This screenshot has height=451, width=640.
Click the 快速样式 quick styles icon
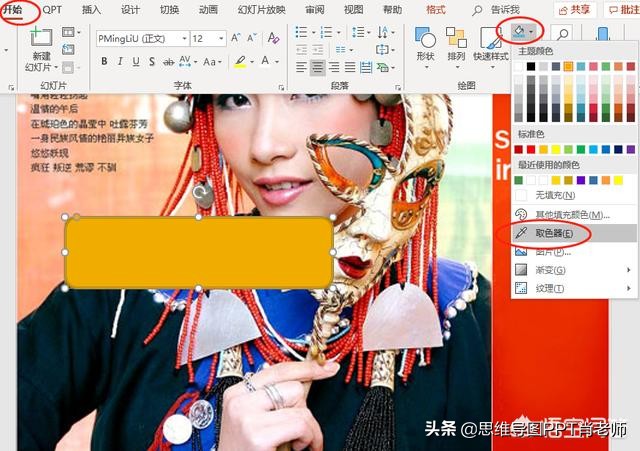pyautogui.click(x=491, y=38)
